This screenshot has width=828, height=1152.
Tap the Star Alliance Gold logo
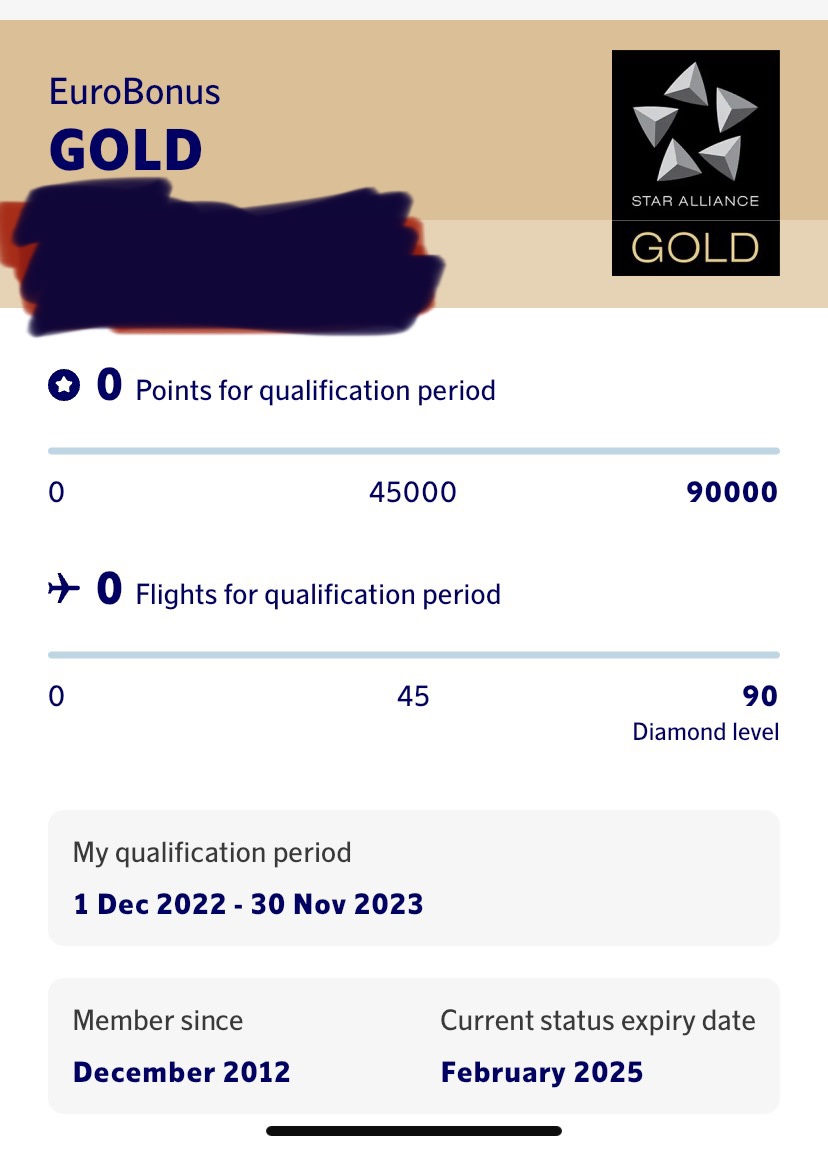click(x=695, y=163)
